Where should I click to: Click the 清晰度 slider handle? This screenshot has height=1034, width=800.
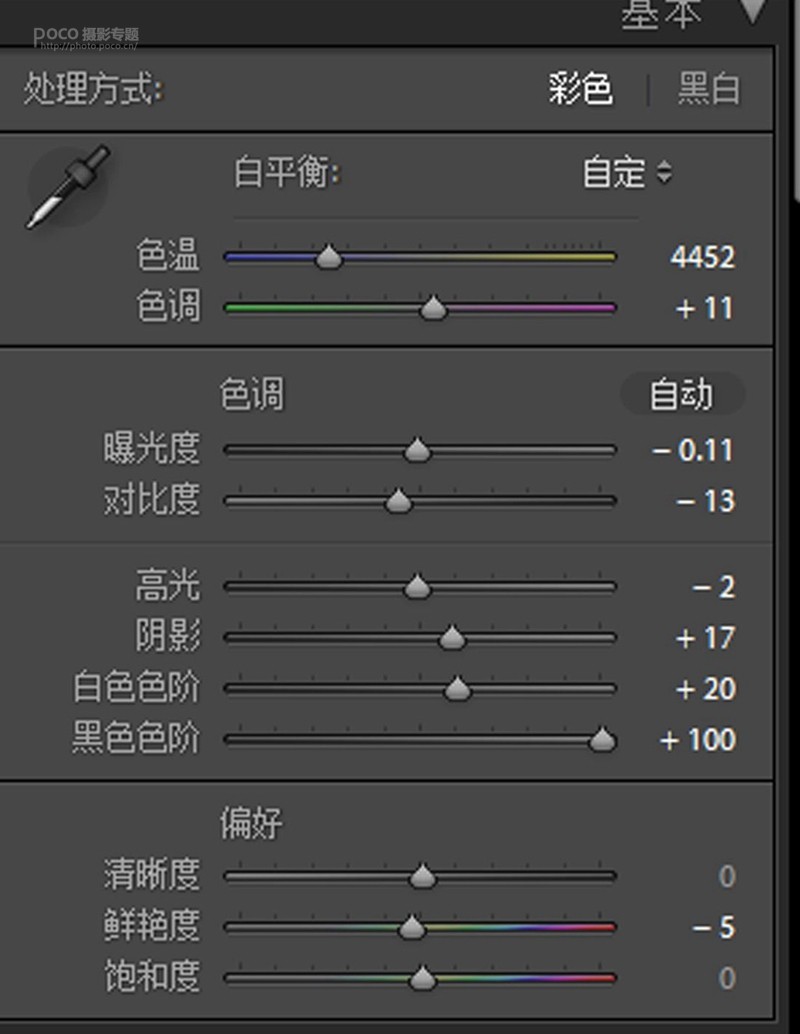click(x=423, y=877)
